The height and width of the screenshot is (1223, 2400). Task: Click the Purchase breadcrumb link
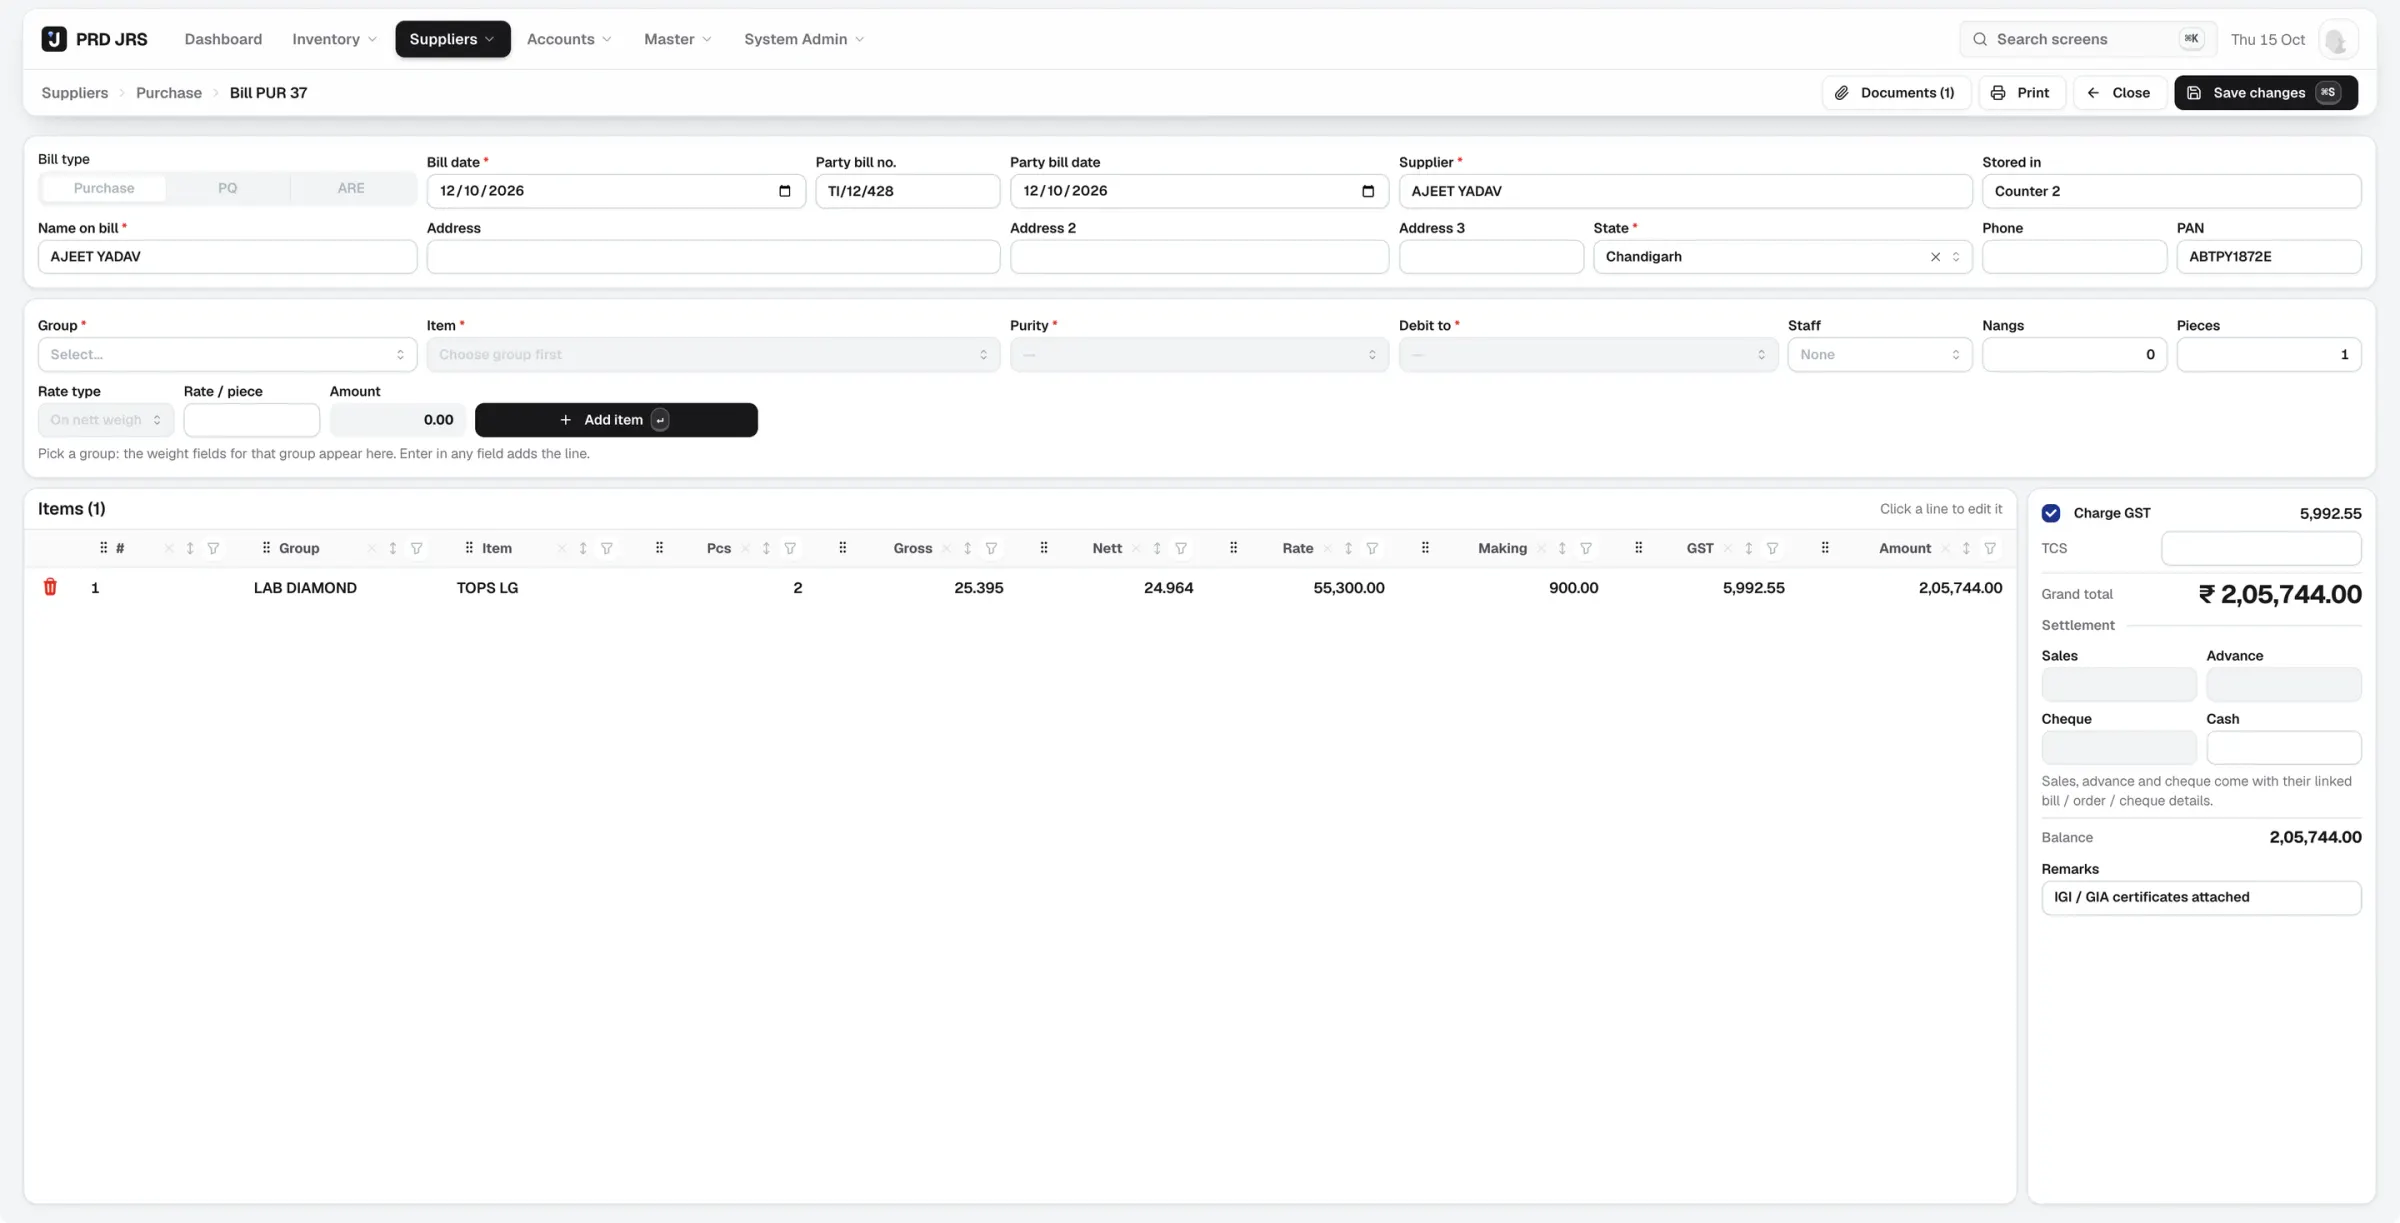169,93
